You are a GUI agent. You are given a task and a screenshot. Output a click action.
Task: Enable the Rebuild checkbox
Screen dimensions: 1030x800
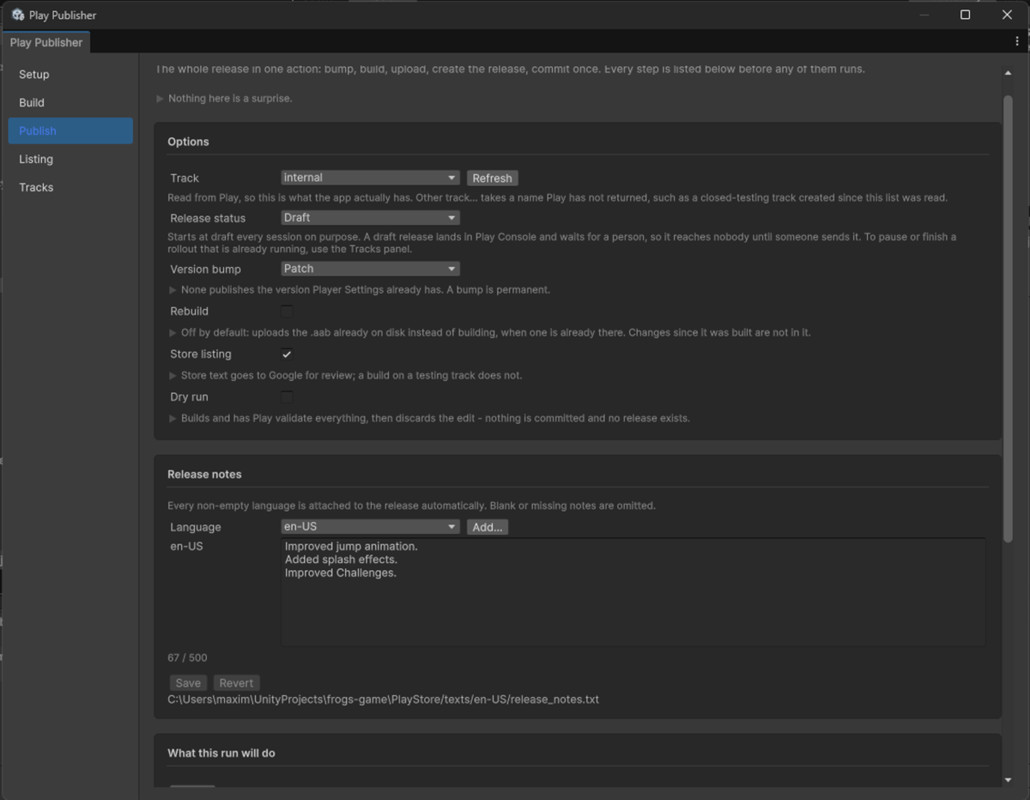click(x=287, y=311)
